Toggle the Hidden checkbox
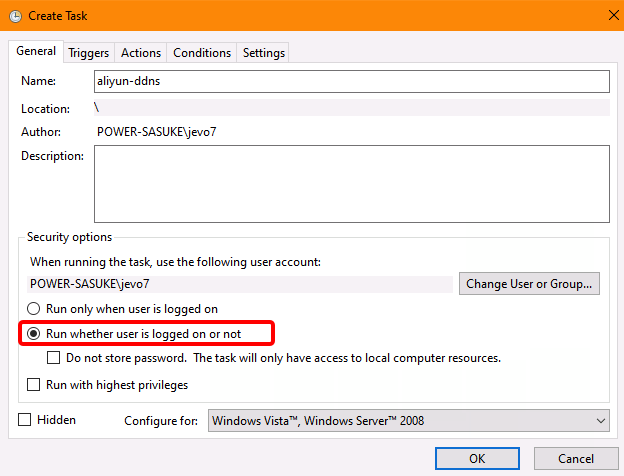Image resolution: width=624 pixels, height=476 pixels. coord(25,420)
